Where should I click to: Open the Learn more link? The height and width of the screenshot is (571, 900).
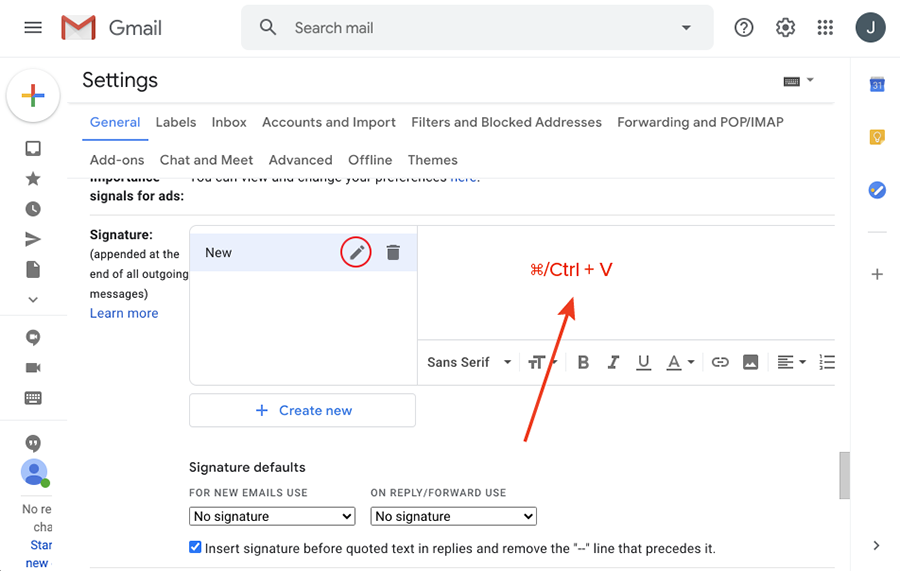coord(124,313)
